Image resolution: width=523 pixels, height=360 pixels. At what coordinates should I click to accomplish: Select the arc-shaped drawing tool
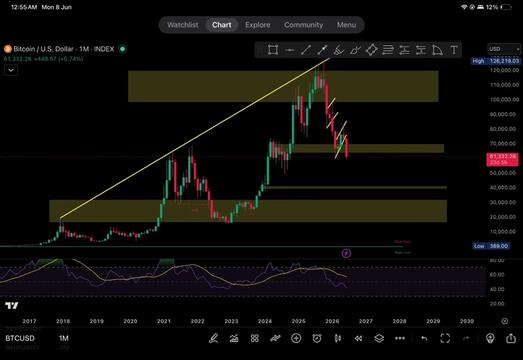pyautogui.click(x=437, y=50)
